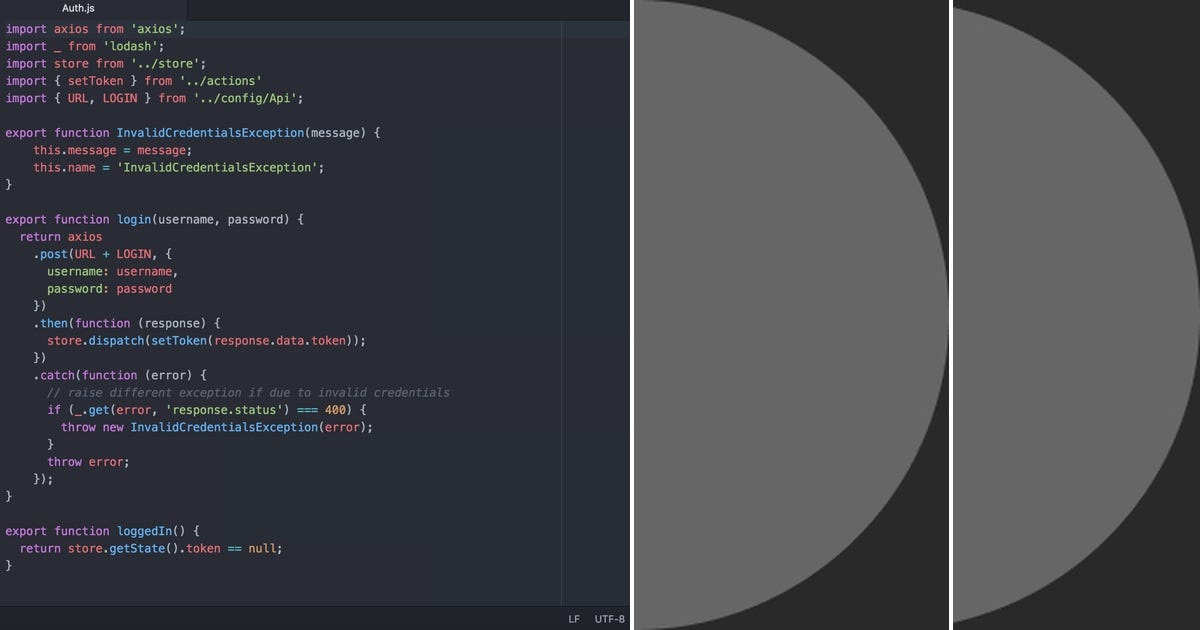Click the store.dispatch(setToken line
1200x630 pixels.
tap(207, 340)
